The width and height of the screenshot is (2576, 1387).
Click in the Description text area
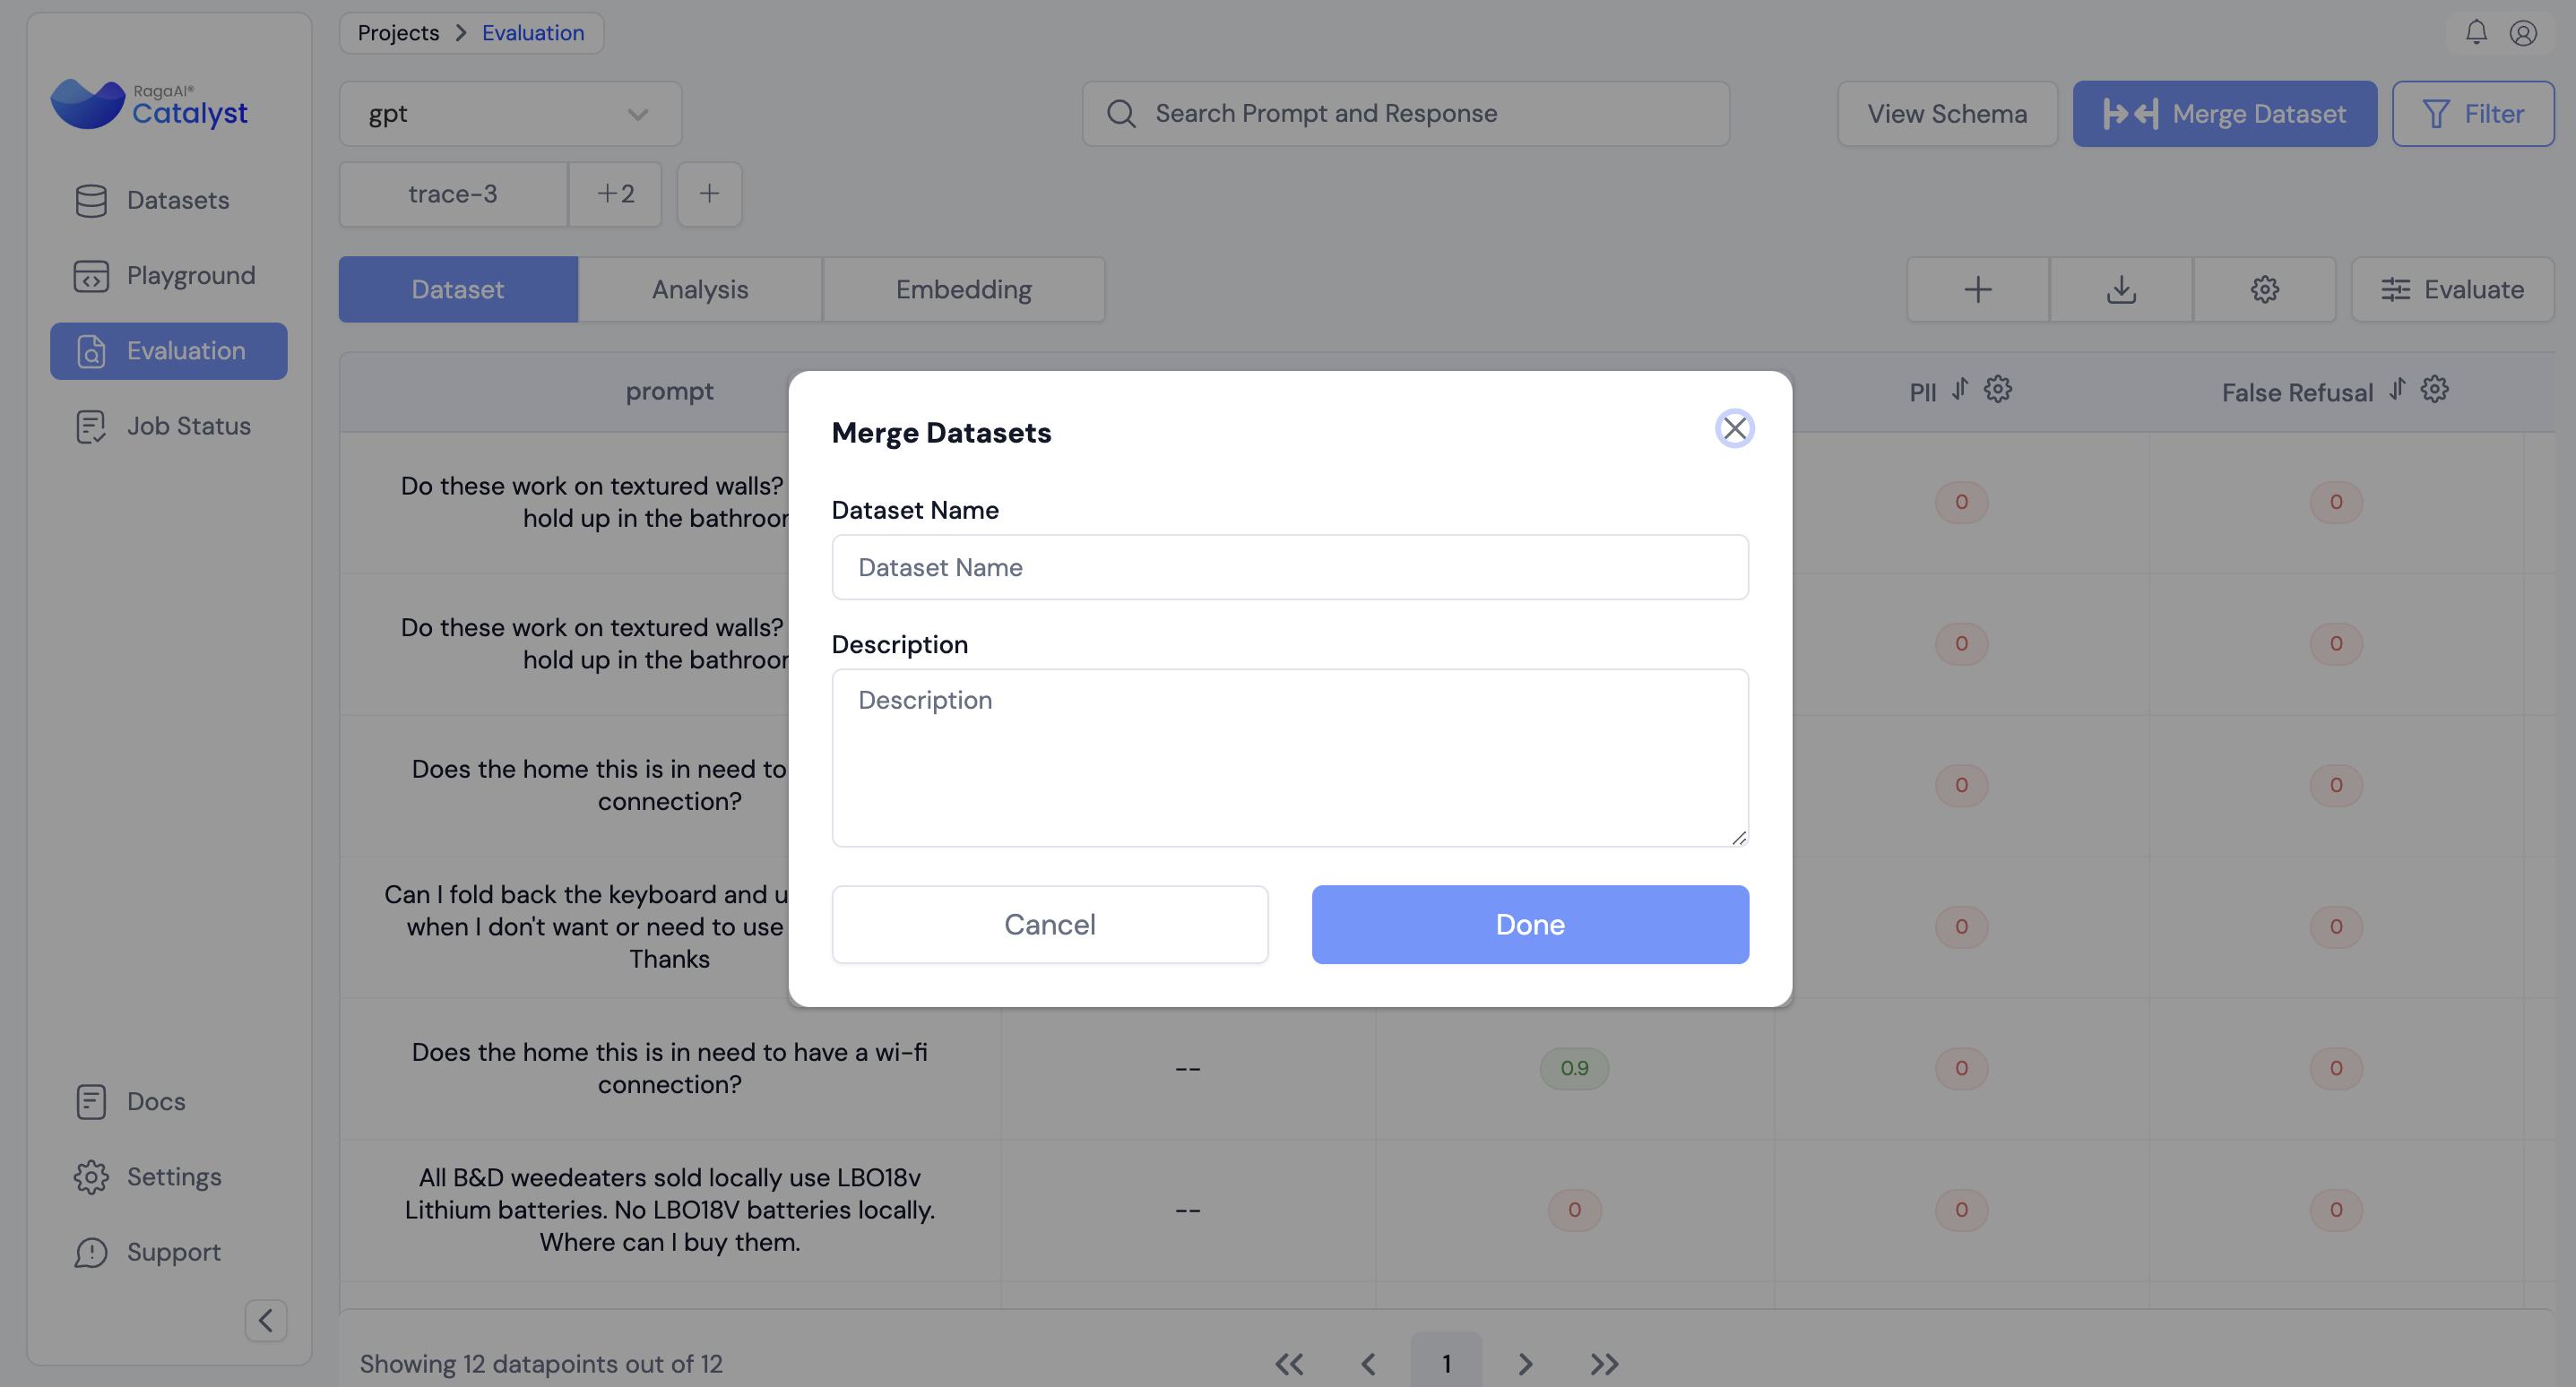(1289, 757)
